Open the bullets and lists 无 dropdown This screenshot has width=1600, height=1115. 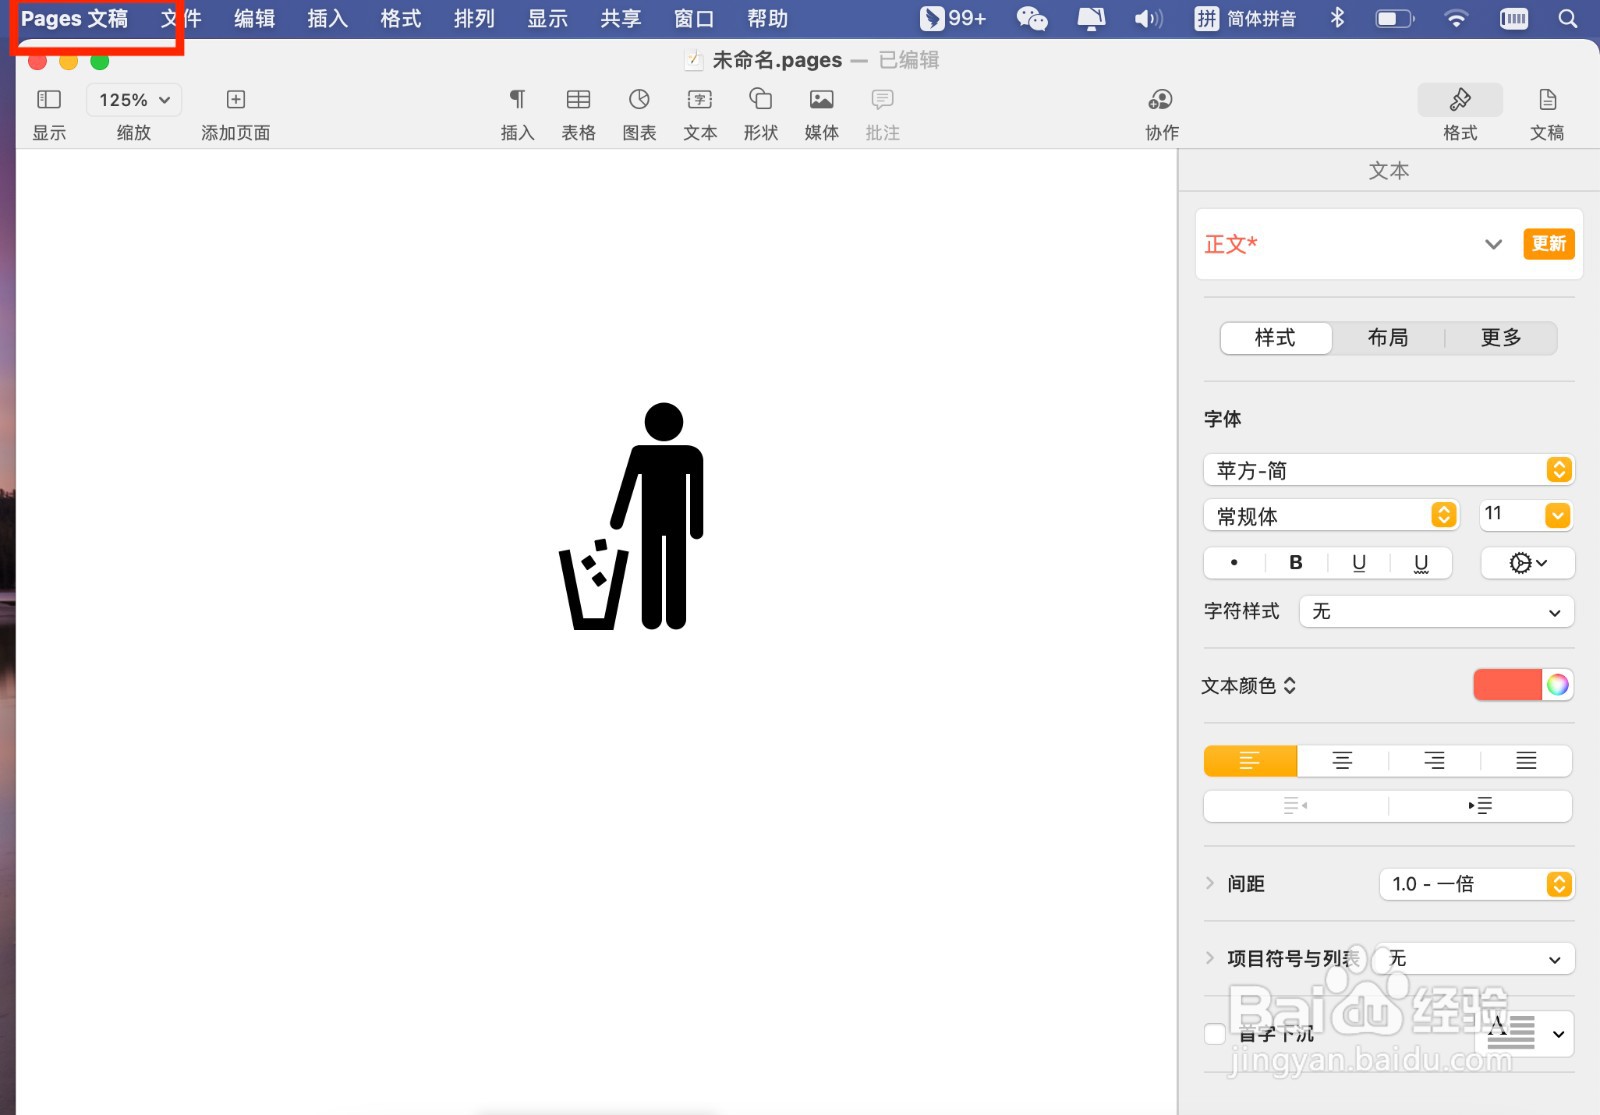[x=1473, y=959]
